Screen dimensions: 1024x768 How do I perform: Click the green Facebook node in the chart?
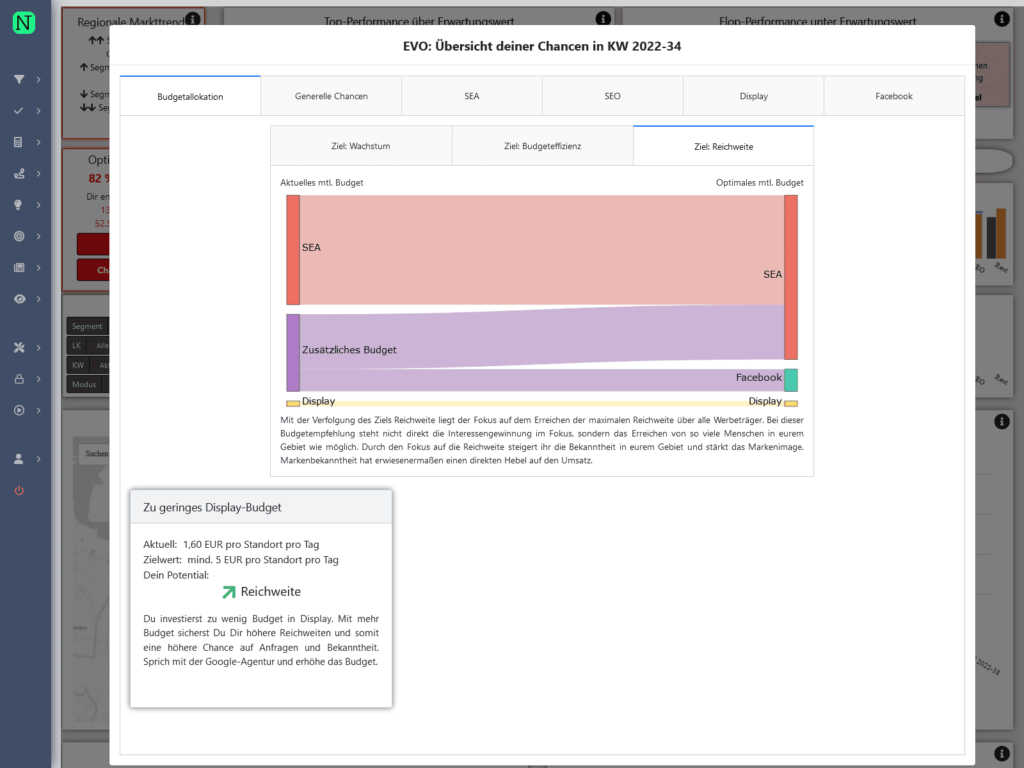791,380
